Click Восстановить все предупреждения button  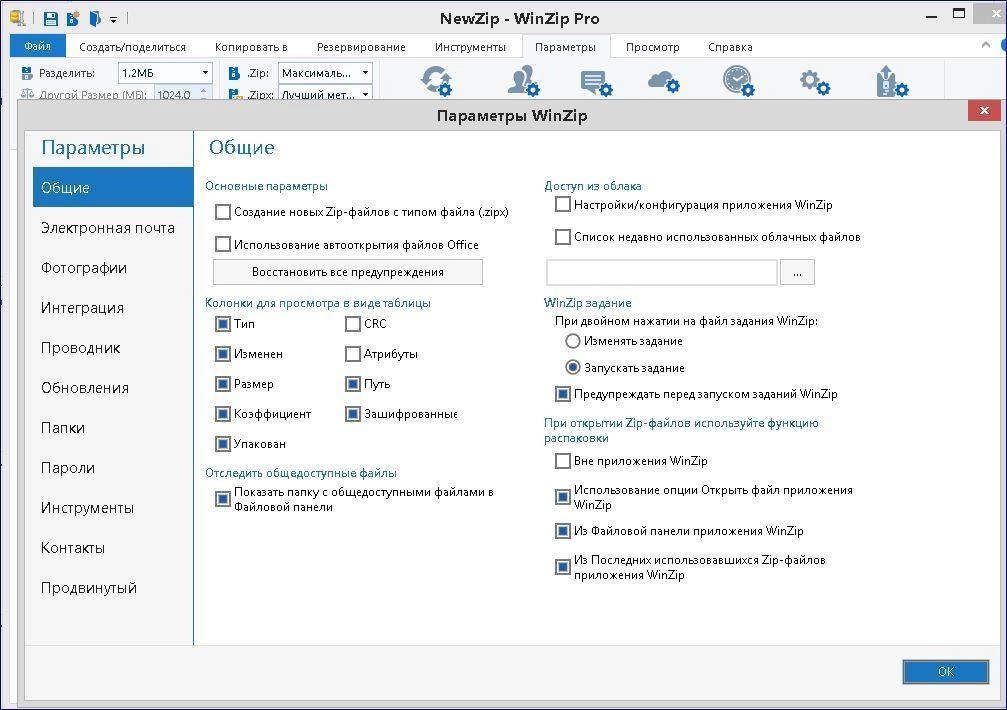coord(347,272)
